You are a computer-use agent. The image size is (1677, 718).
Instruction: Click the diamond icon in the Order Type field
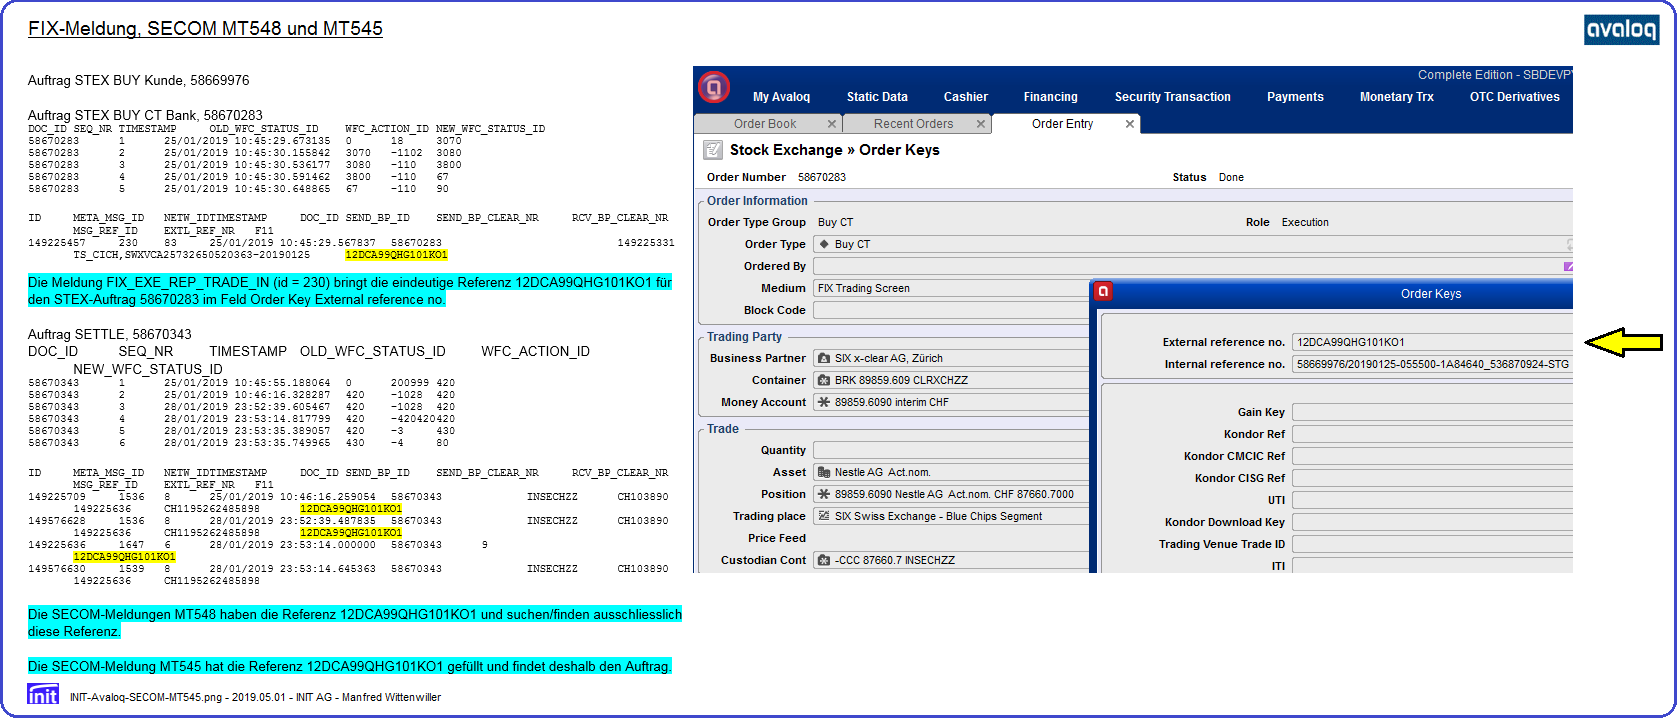[824, 244]
